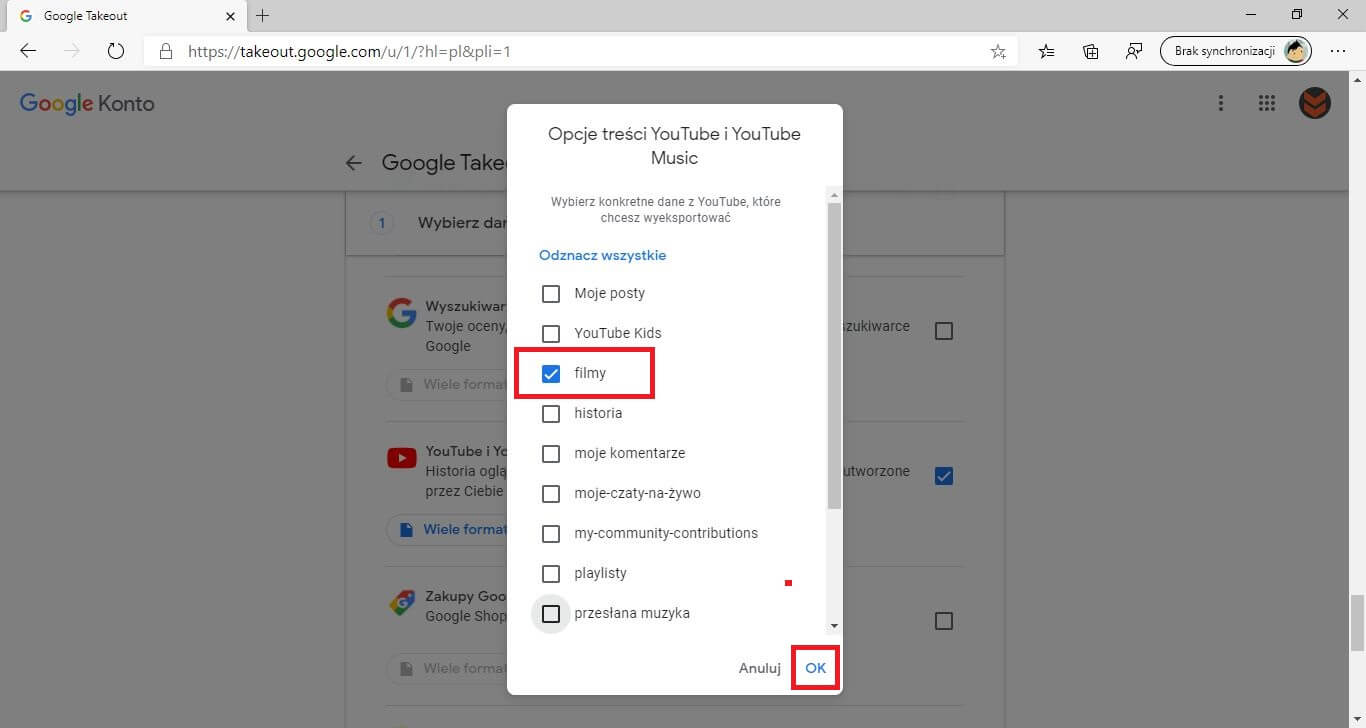1366x728 pixels.
Task: Click the dialog scrollbar down arrow
Action: 834,626
